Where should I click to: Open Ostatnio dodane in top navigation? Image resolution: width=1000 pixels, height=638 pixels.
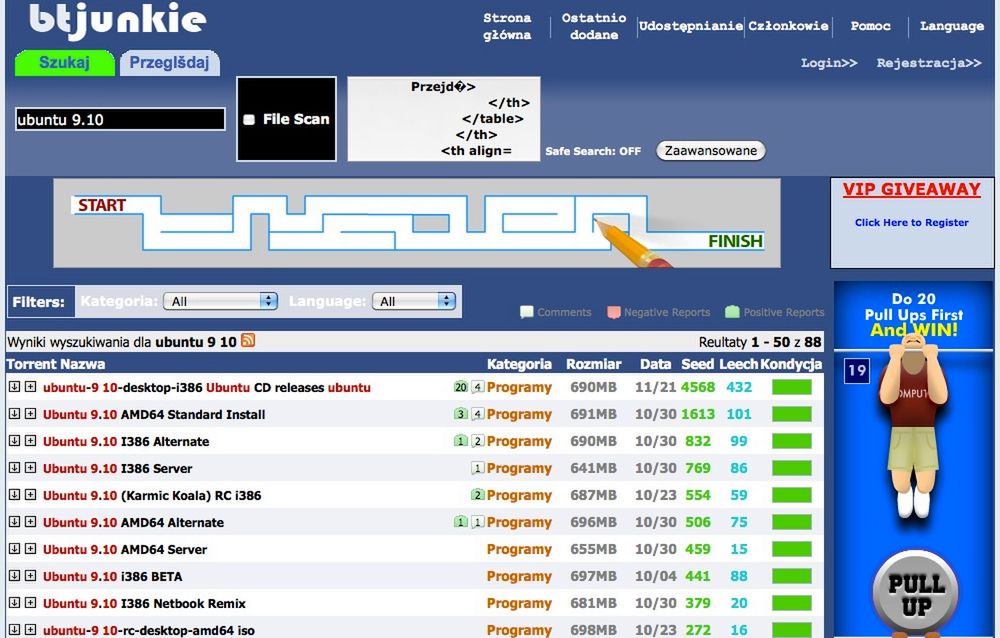point(594,26)
